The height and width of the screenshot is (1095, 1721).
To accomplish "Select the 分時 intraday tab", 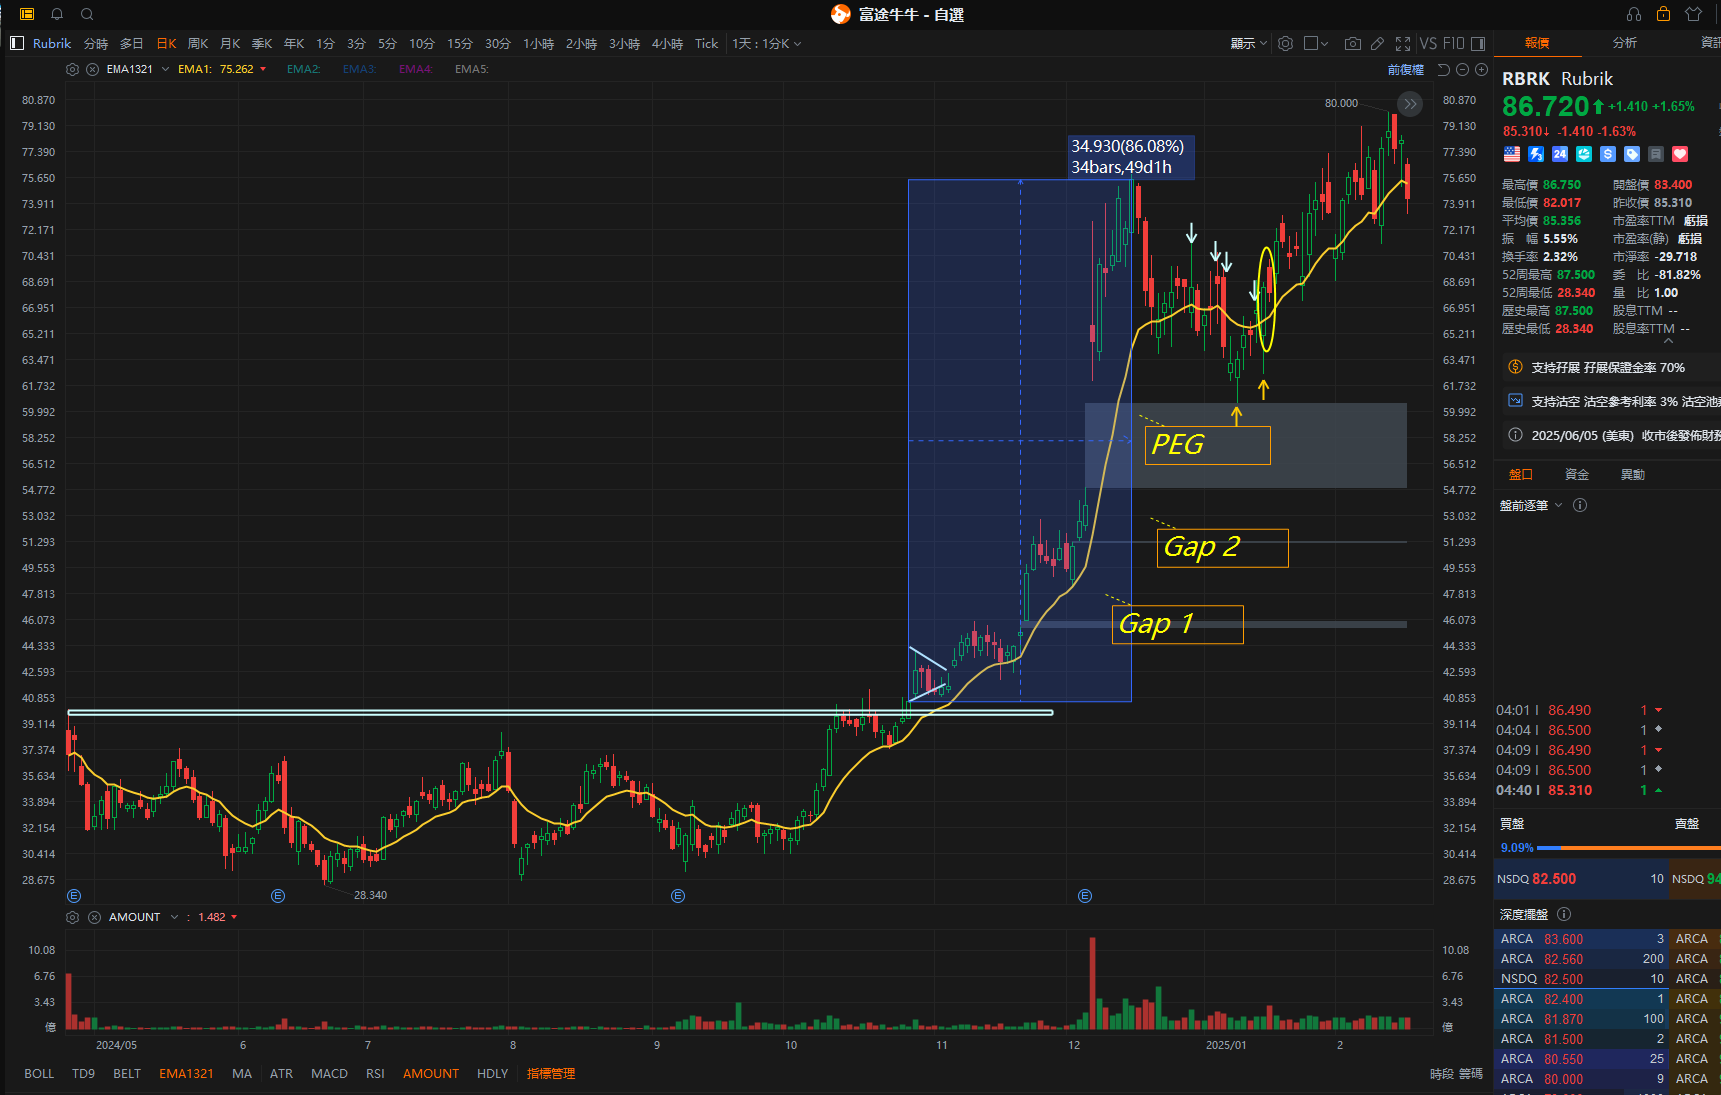I will click(96, 43).
